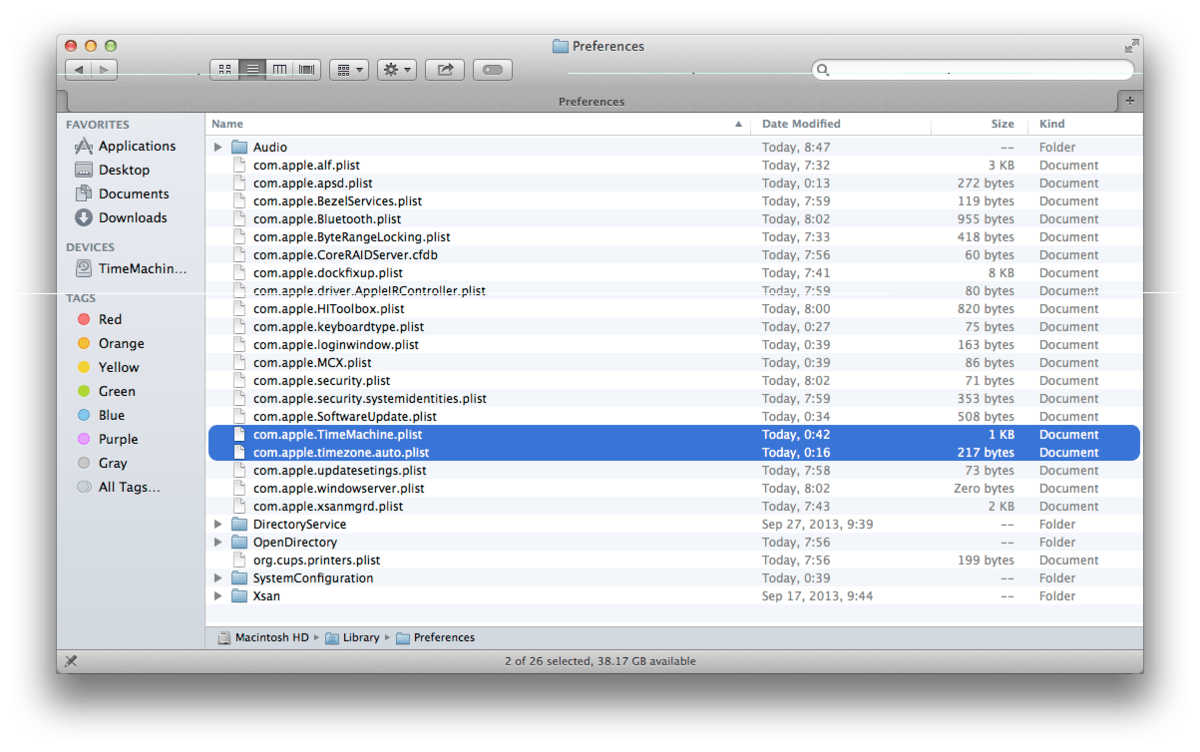Filter by the Gray tag
Image resolution: width=1200 pixels, height=752 pixels.
pos(102,464)
